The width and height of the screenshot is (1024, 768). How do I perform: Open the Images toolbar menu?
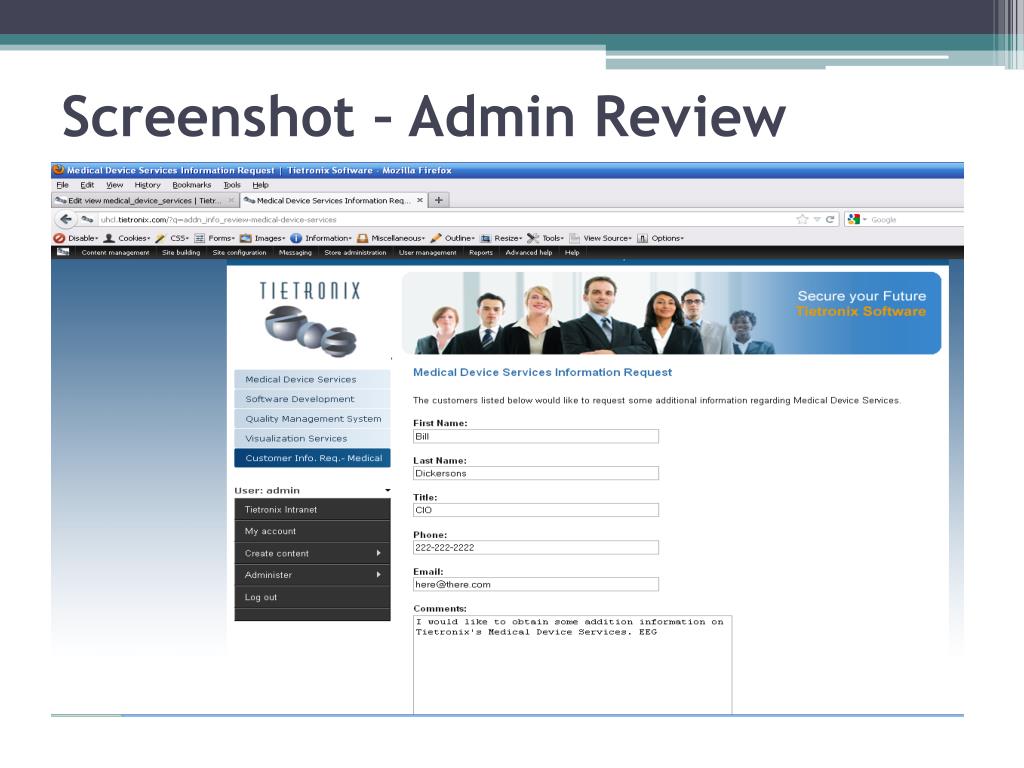[263, 238]
